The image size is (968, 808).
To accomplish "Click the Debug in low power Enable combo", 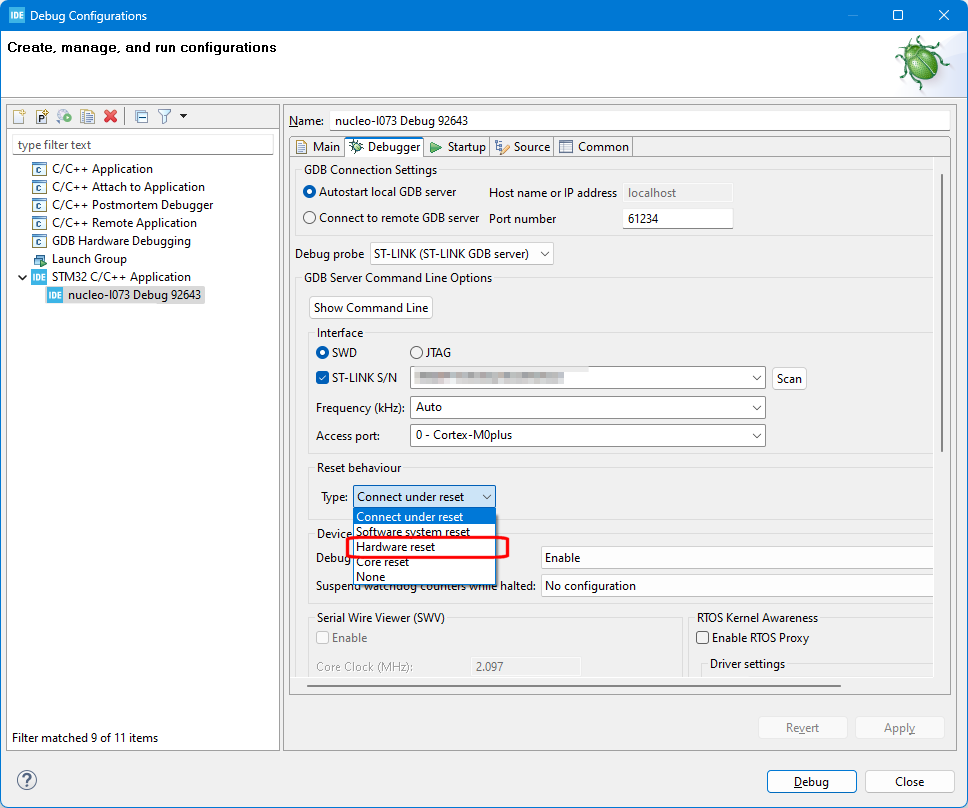I will point(737,557).
